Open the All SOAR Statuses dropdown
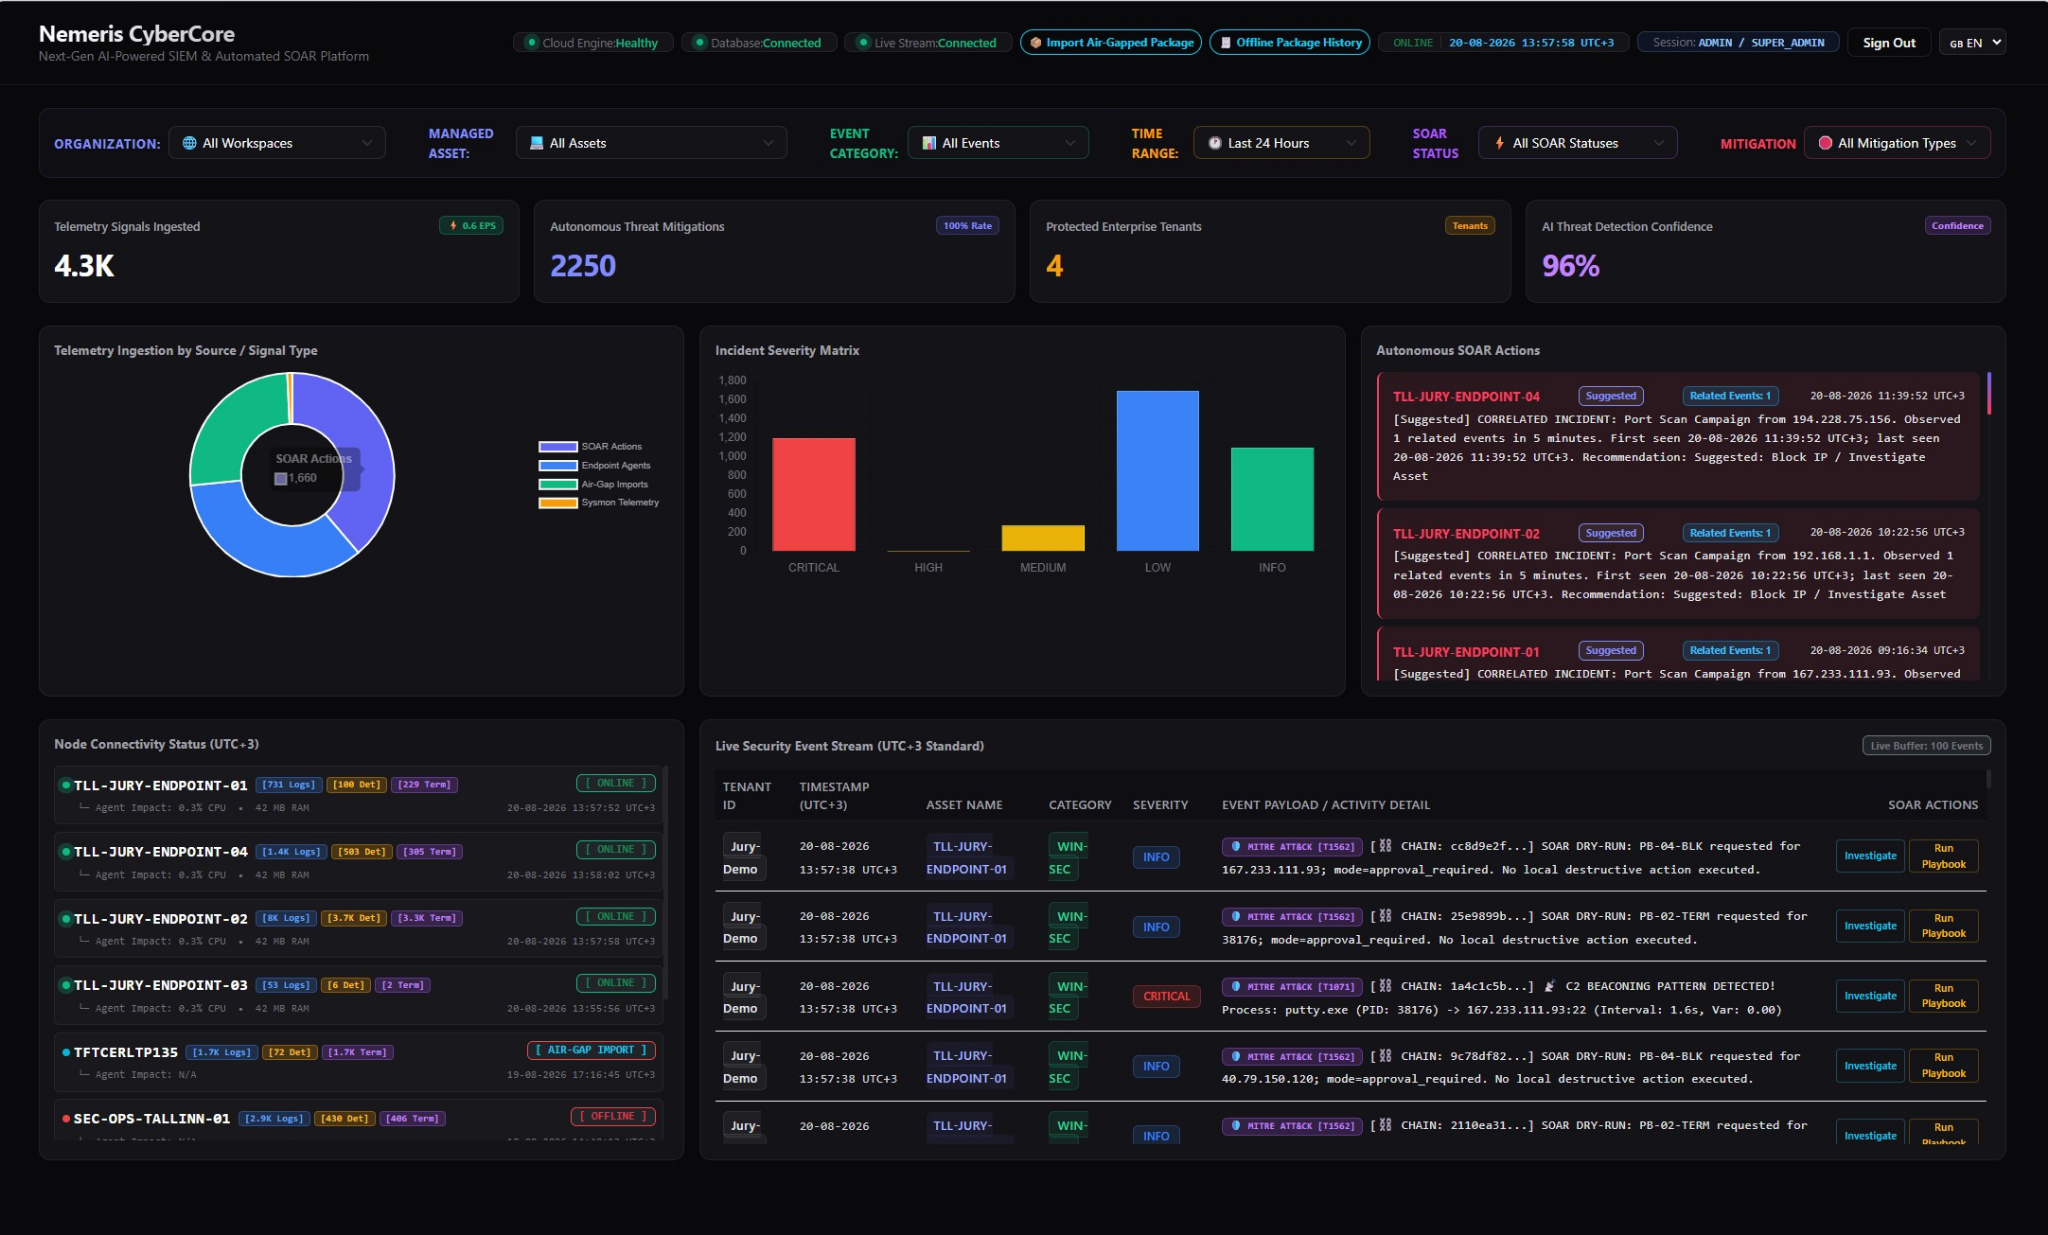The width and height of the screenshot is (2048, 1235). [1577, 143]
